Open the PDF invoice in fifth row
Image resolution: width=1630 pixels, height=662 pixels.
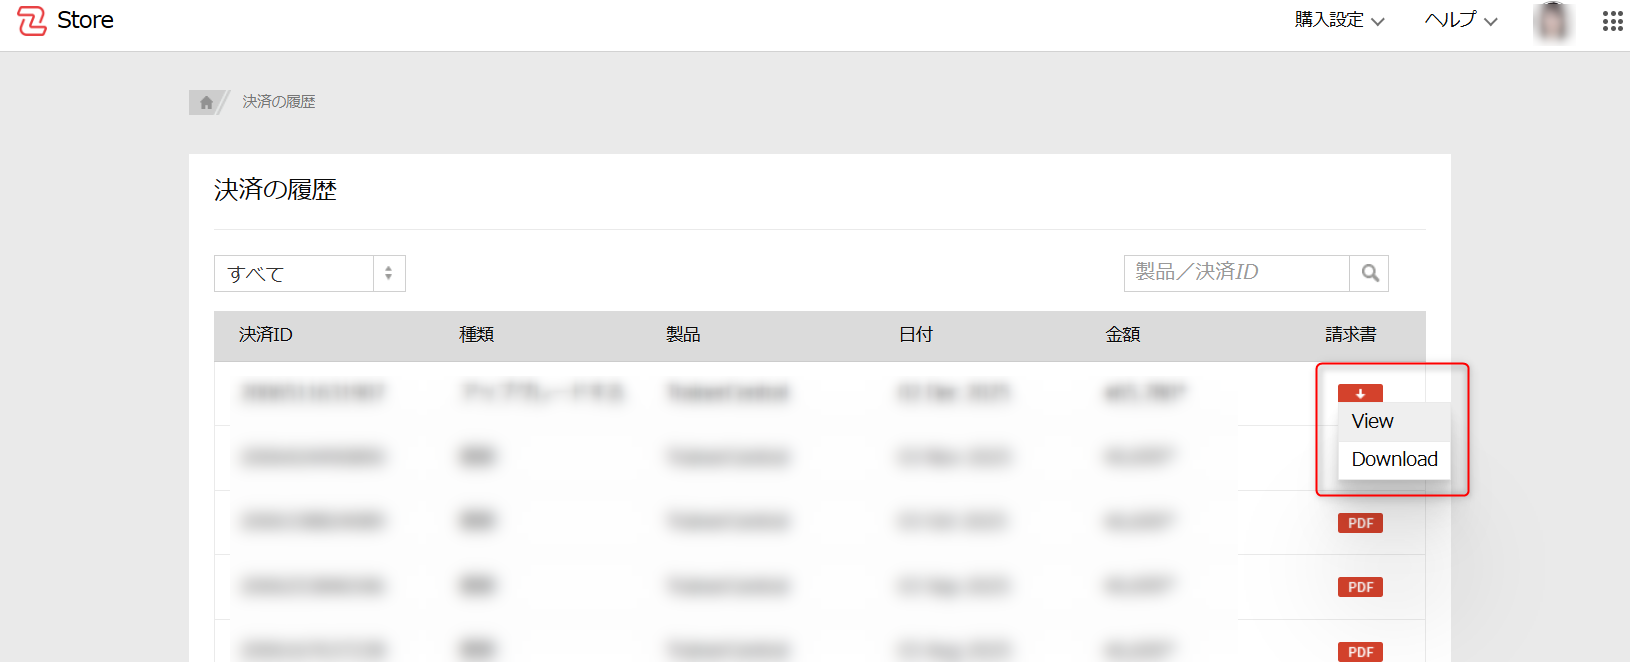pyautogui.click(x=1360, y=651)
